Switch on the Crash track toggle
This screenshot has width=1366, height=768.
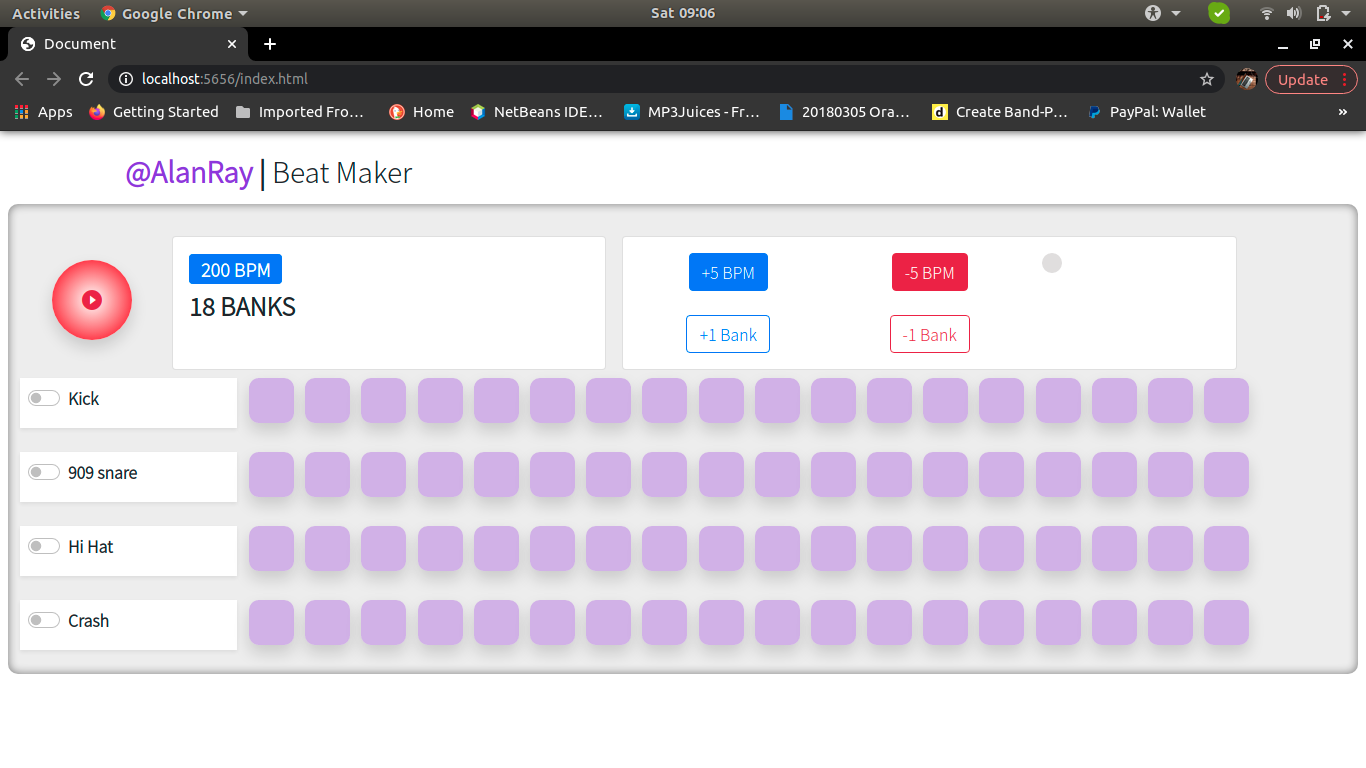click(x=44, y=619)
